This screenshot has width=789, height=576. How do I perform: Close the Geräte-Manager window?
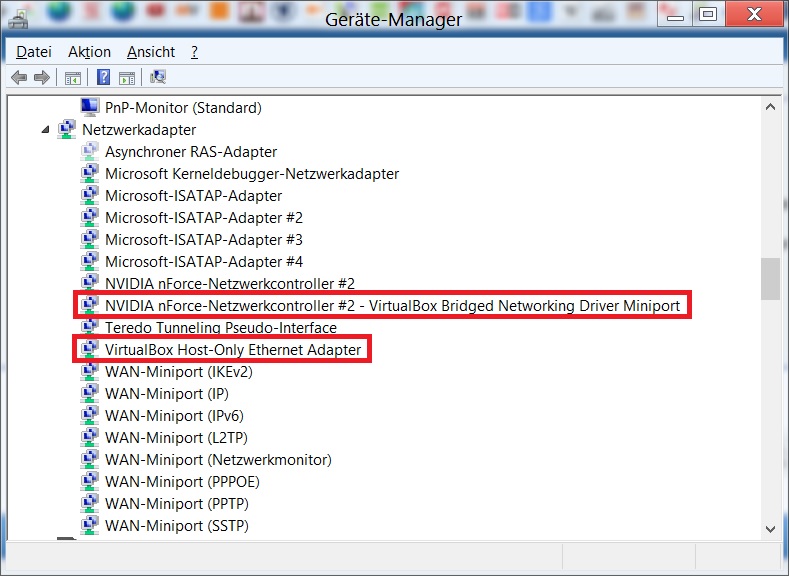(754, 15)
